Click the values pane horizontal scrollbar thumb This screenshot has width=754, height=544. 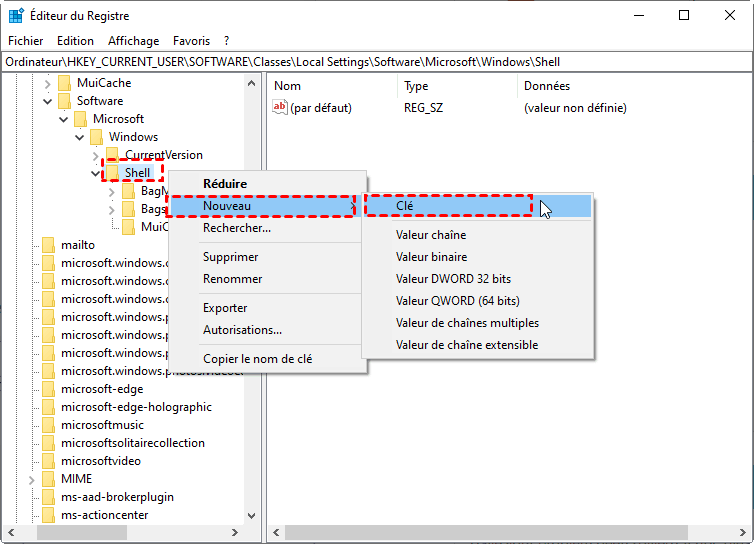[486, 532]
